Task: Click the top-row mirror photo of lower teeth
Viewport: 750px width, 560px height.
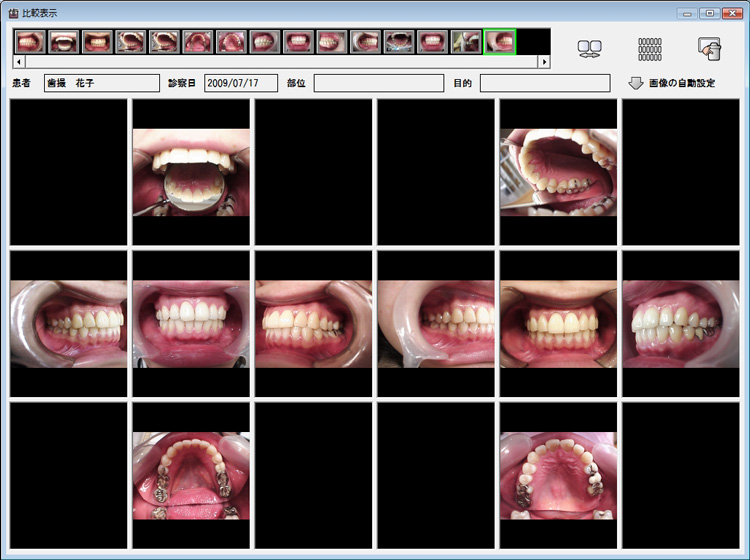Action: click(x=191, y=172)
